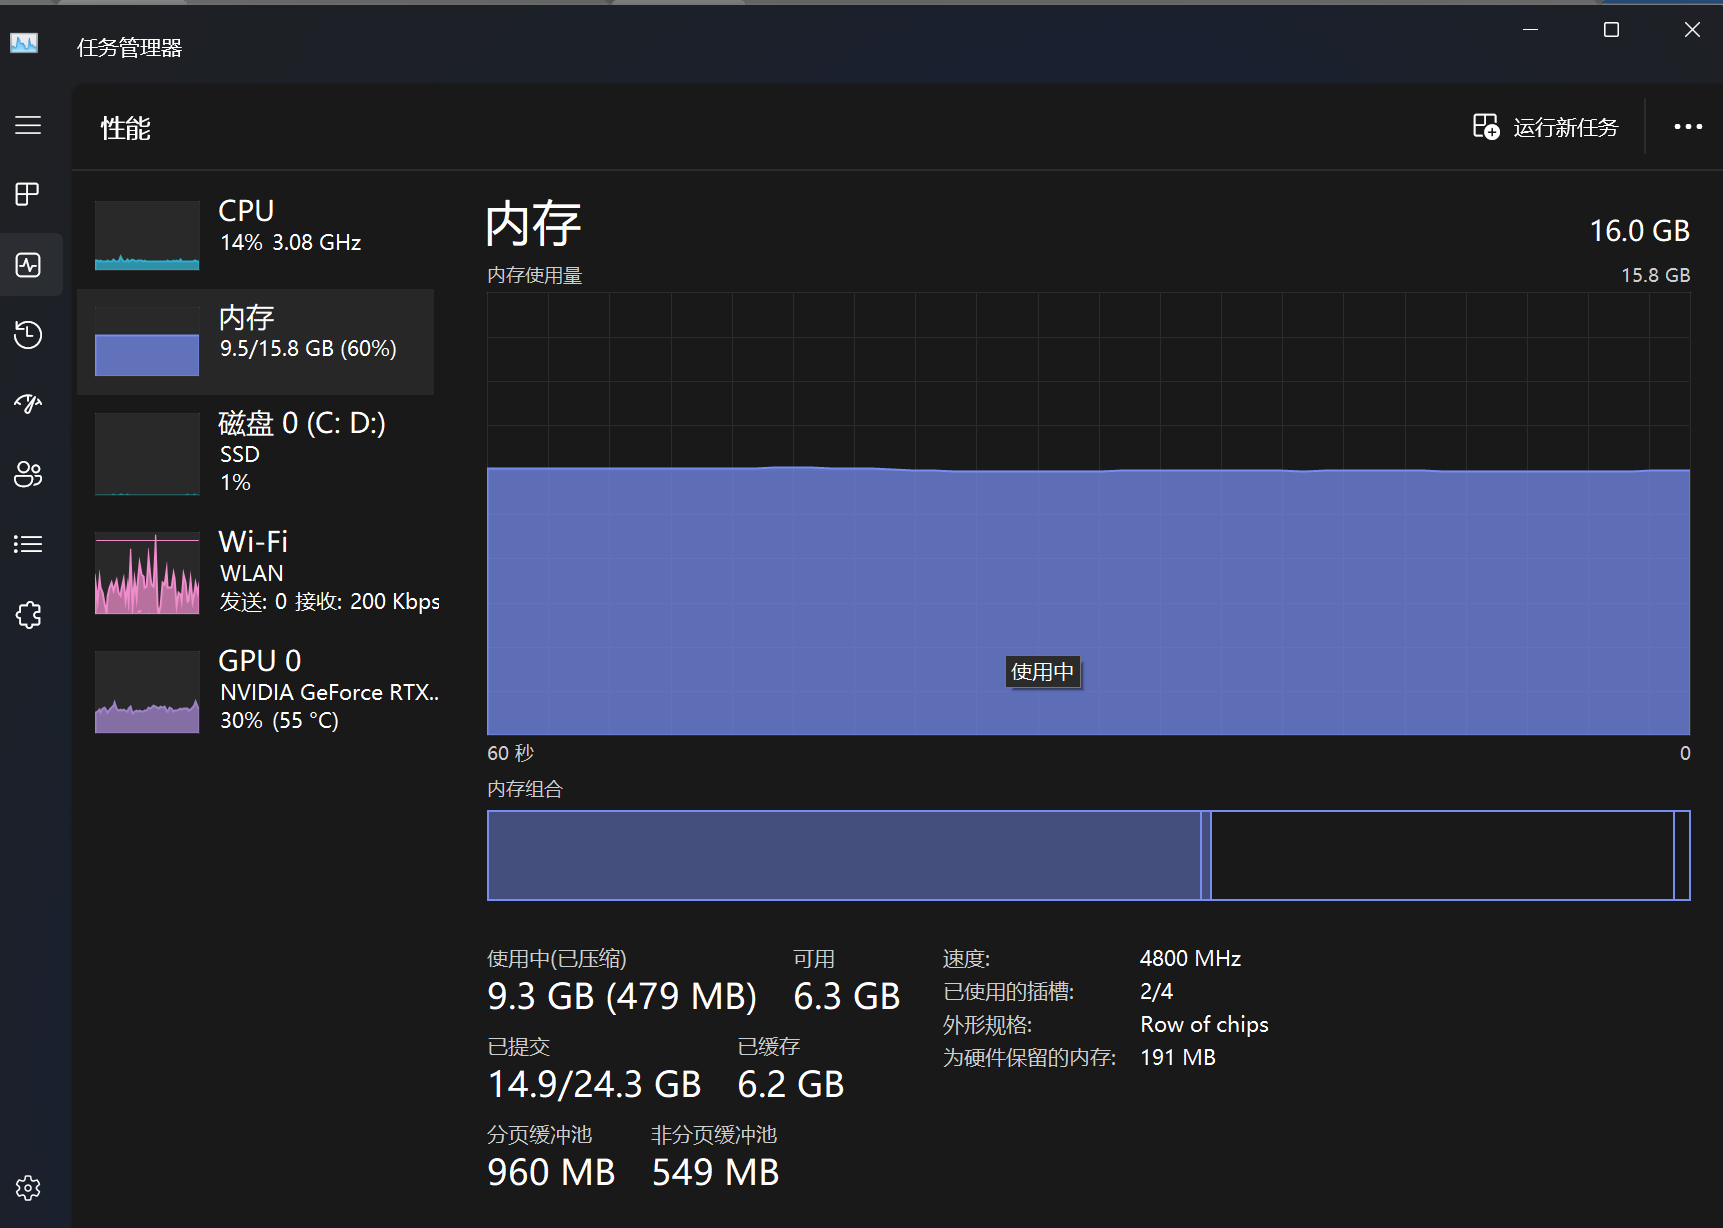Open the three-dot more options menu

(x=1688, y=127)
